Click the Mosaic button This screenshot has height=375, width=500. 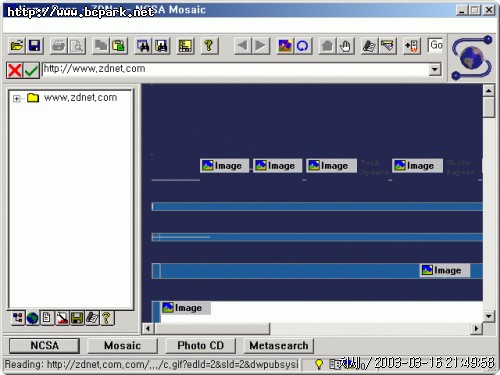[x=122, y=346]
